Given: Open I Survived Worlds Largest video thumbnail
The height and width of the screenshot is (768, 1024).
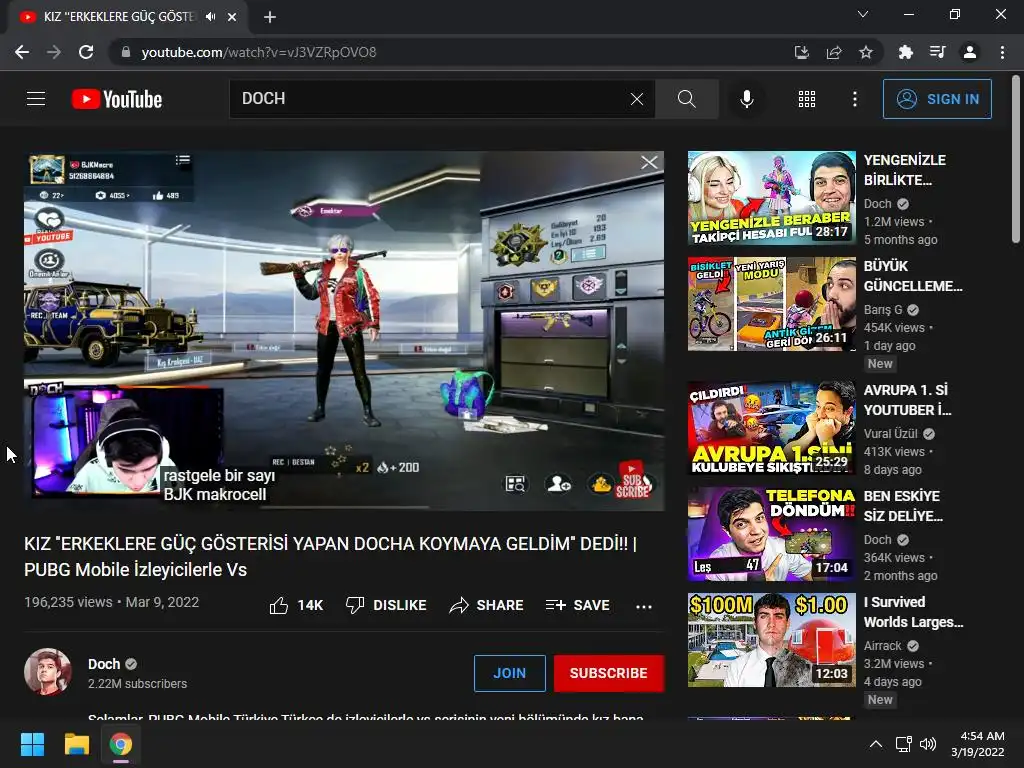Looking at the screenshot, I should coord(771,640).
